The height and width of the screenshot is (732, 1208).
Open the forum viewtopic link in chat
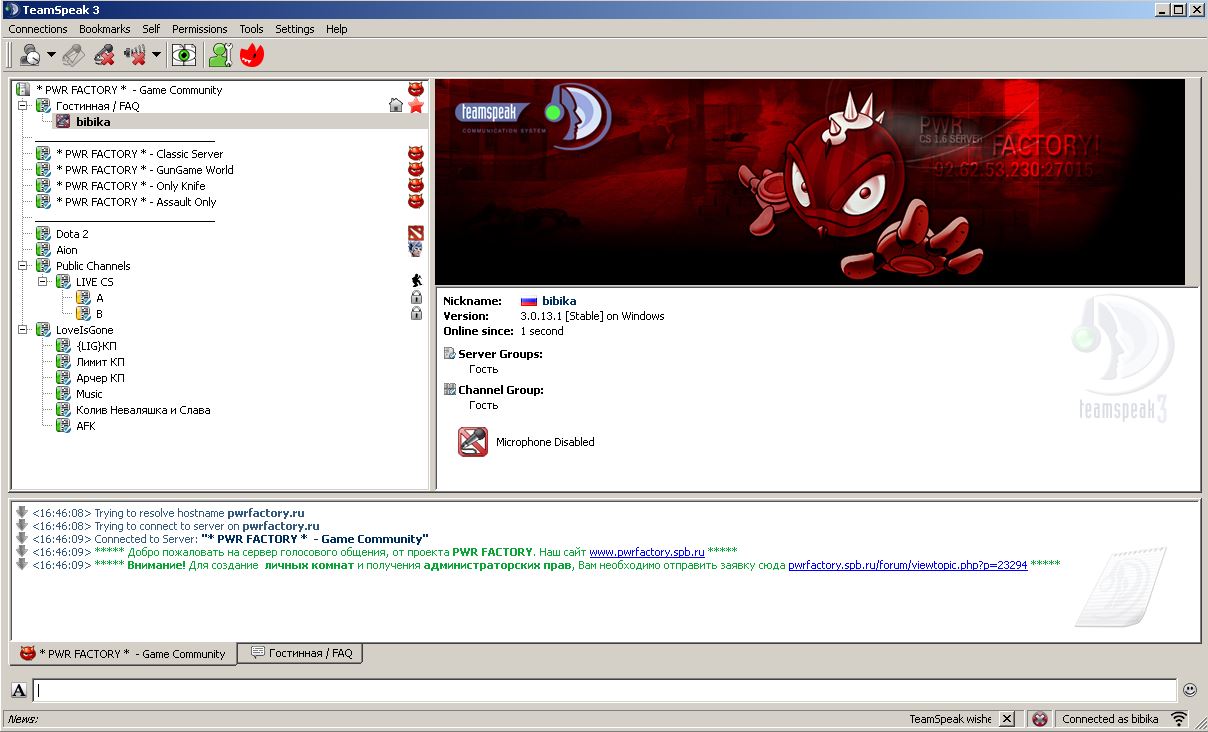coord(907,565)
